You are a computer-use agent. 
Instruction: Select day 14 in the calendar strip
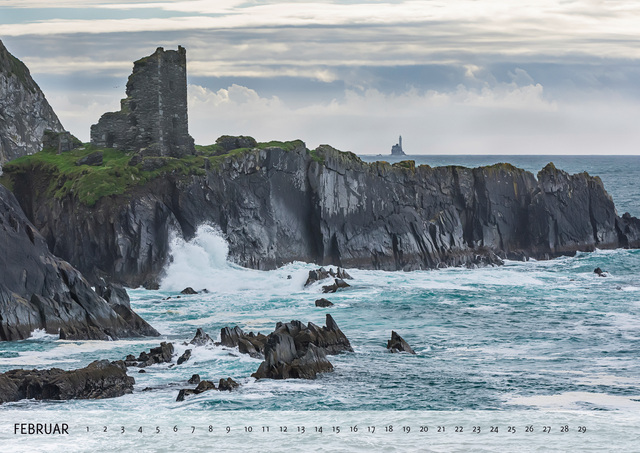tap(318, 429)
